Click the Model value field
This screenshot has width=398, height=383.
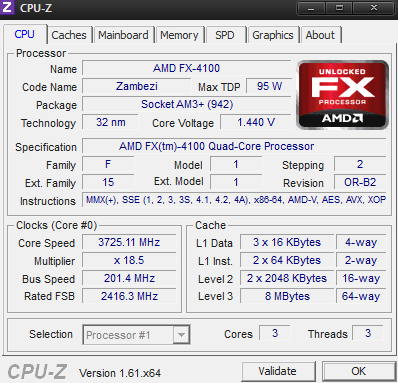pyautogui.click(x=236, y=164)
